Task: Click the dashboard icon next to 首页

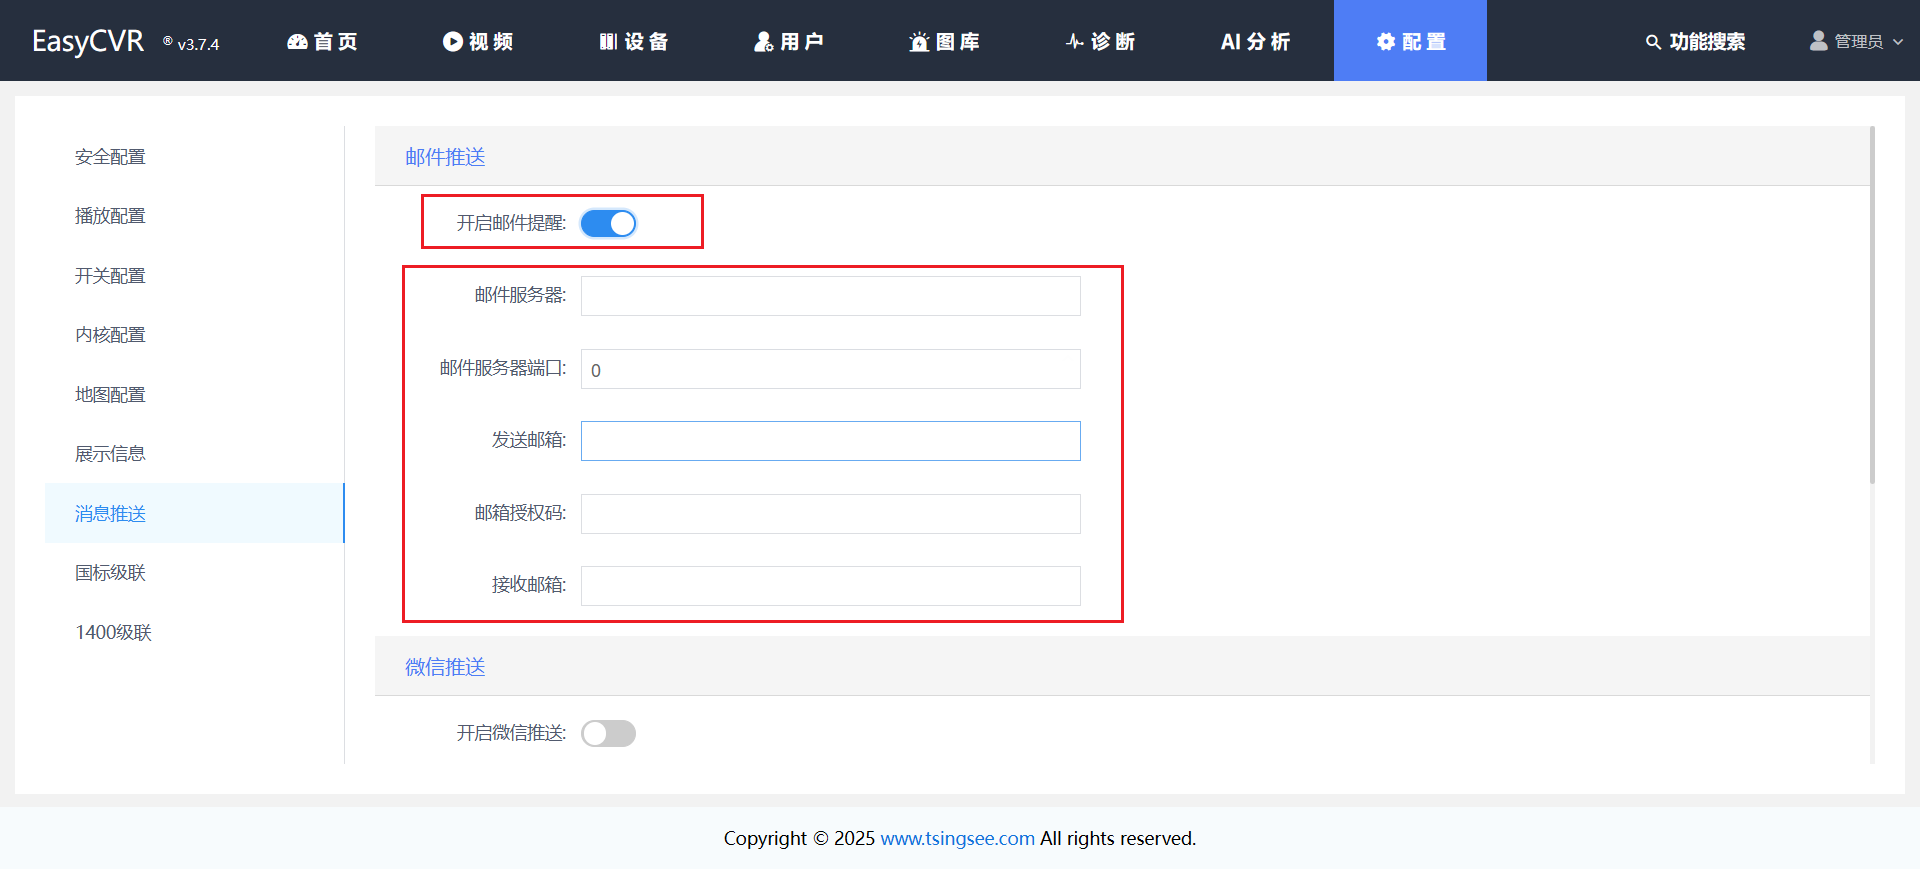Action: click(297, 42)
